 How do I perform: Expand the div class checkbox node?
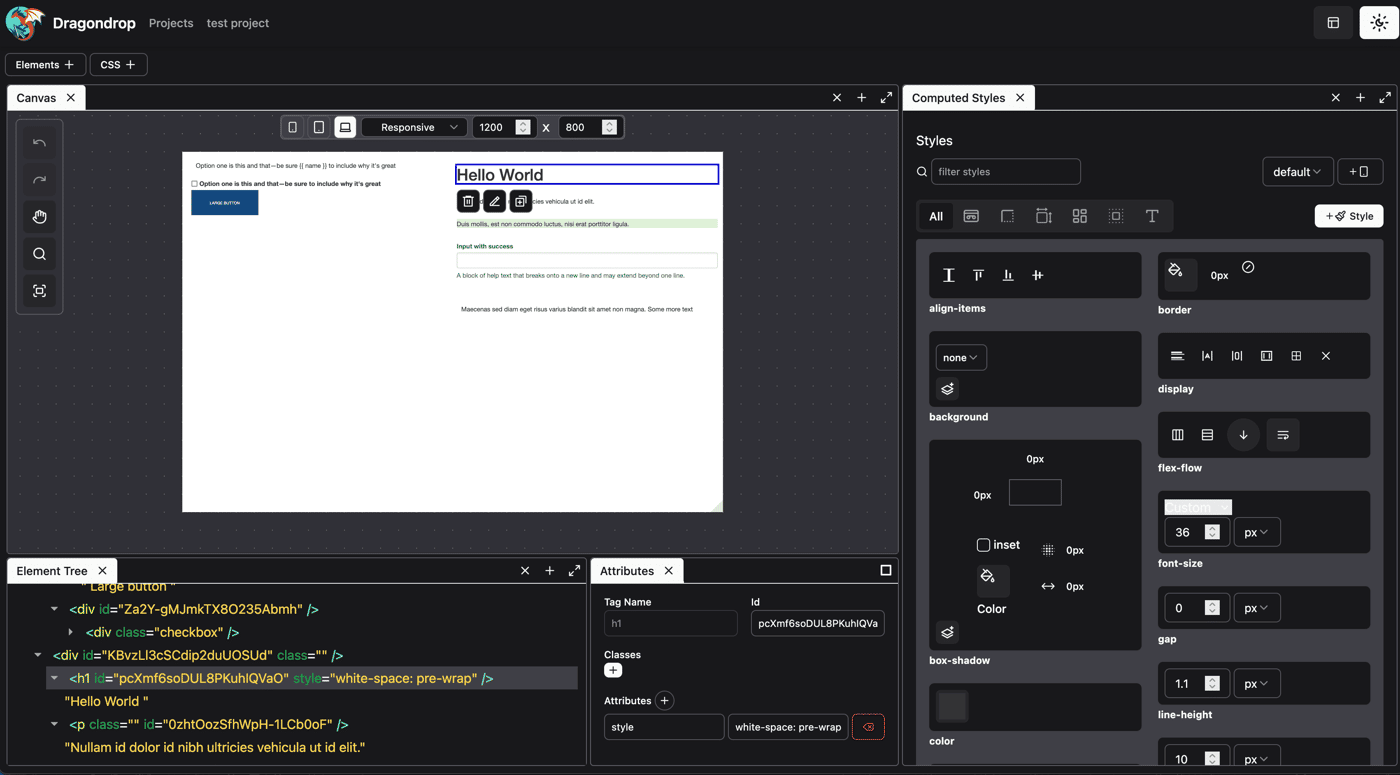pos(70,632)
